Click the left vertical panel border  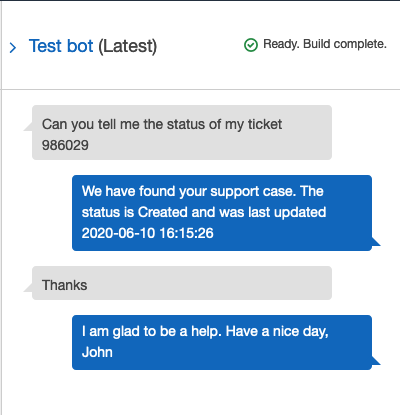(x=1, y=207)
